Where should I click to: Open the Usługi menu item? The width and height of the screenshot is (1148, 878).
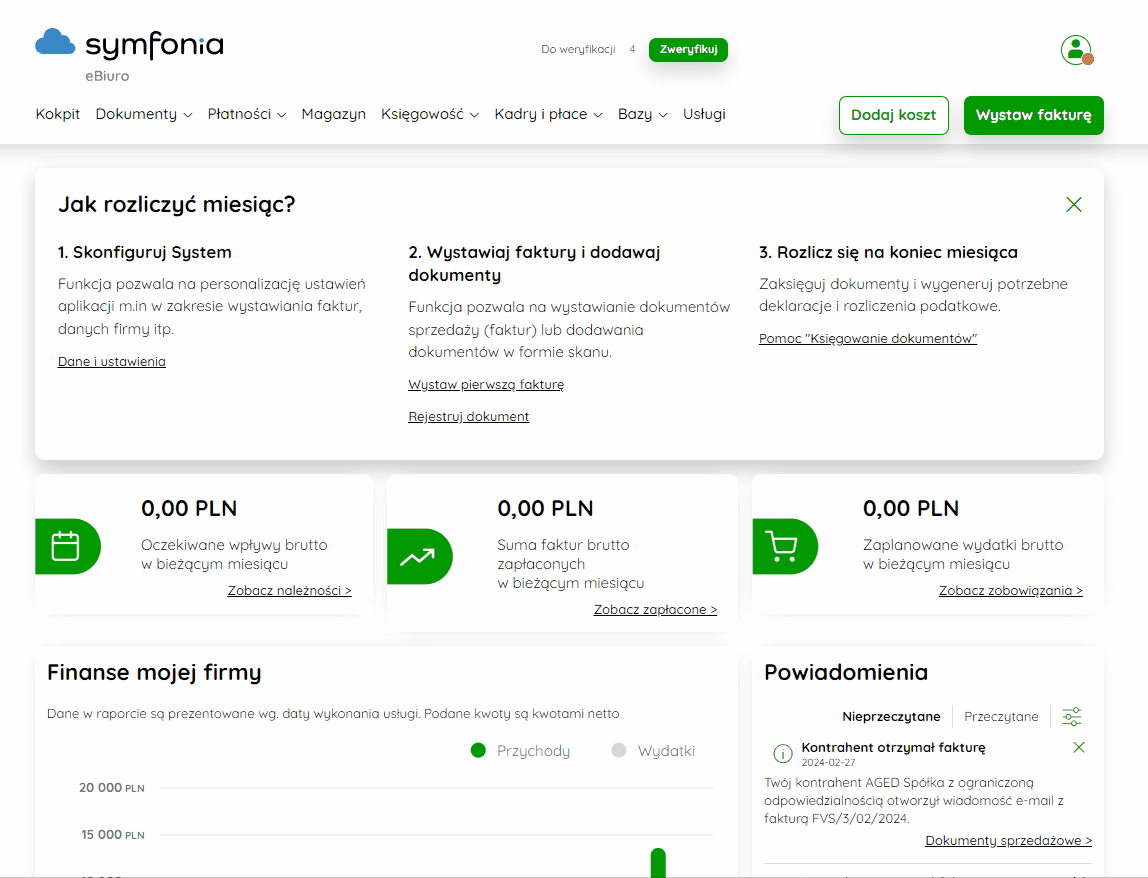pyautogui.click(x=704, y=114)
